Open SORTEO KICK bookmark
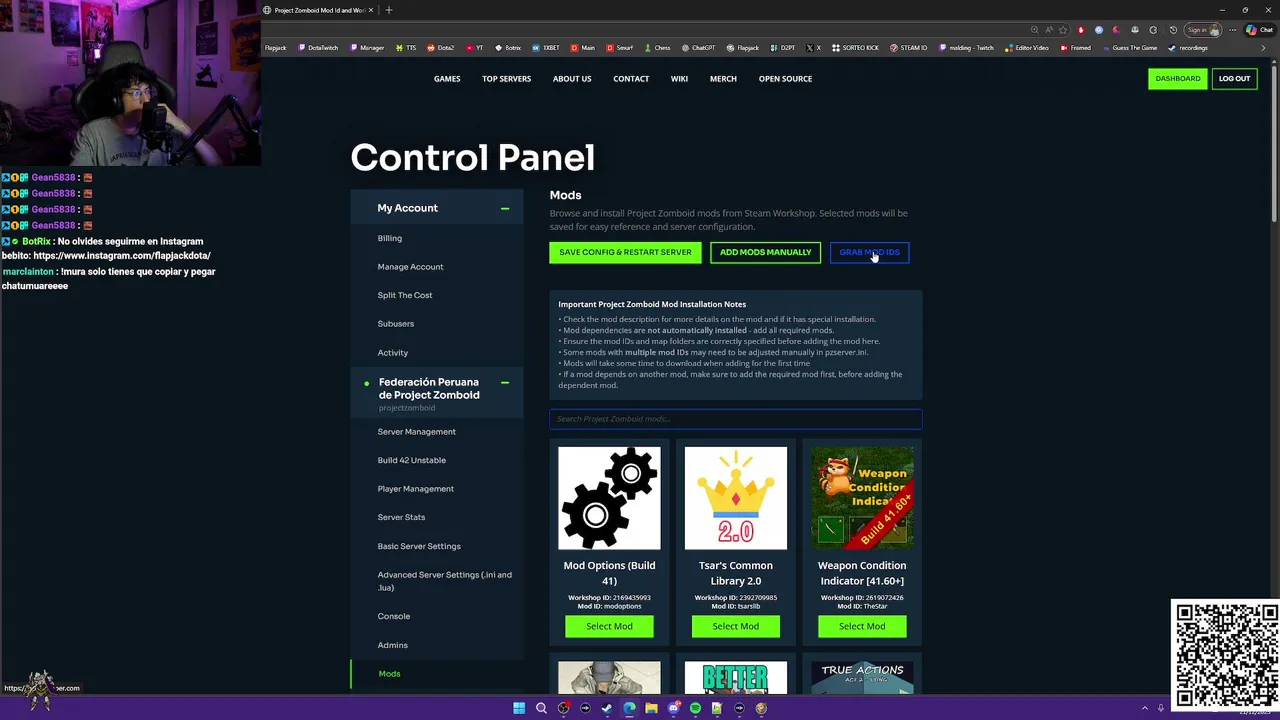Screen dimensions: 1280x720 pos(856,48)
